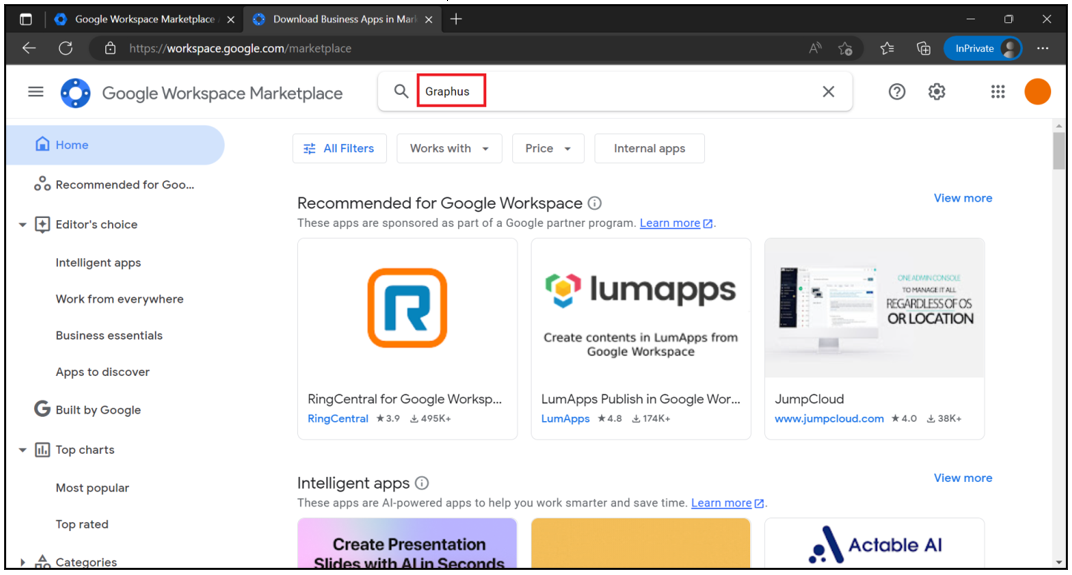Switch to Google Workspace Marketplace tab
This screenshot has width=1072, height=575.
click(x=144, y=19)
